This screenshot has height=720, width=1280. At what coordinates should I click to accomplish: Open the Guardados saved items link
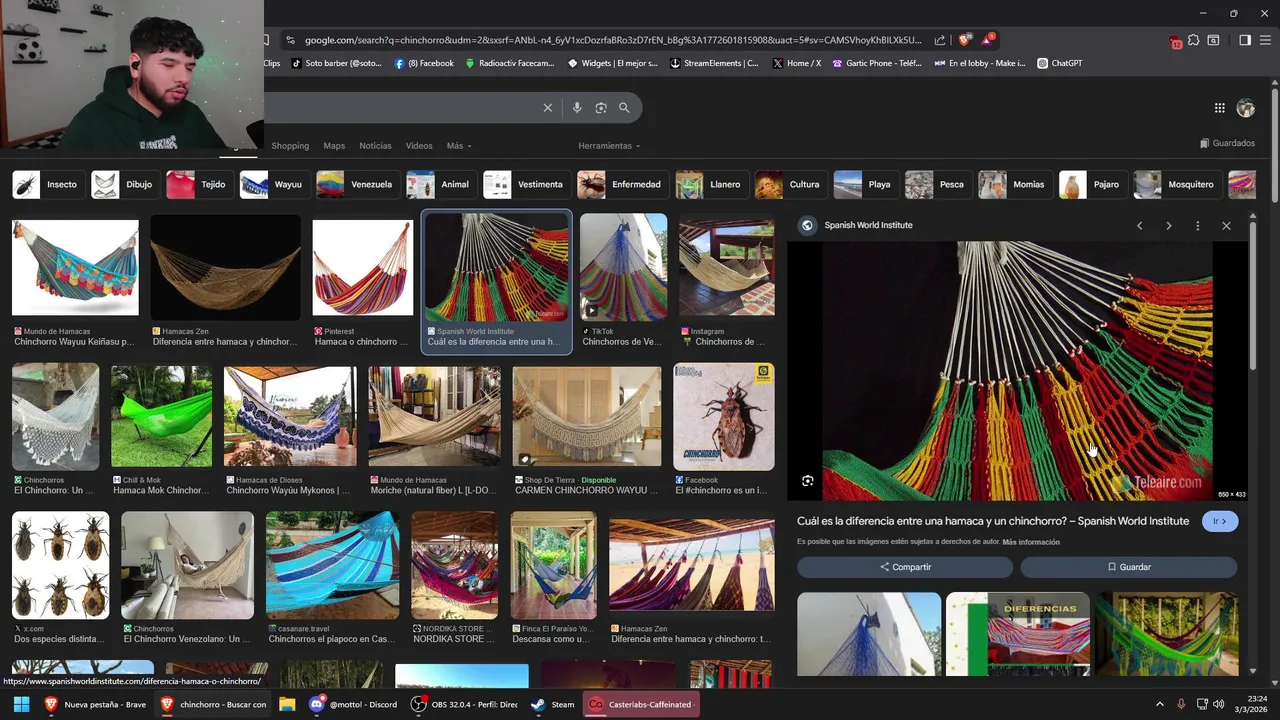(x=1227, y=143)
